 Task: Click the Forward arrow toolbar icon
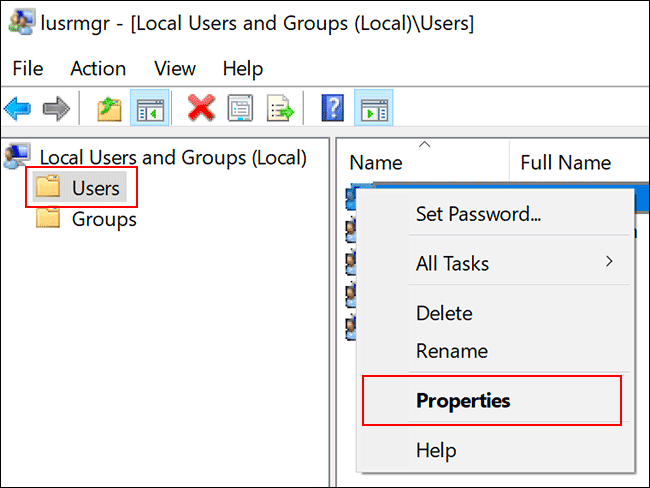tap(55, 108)
